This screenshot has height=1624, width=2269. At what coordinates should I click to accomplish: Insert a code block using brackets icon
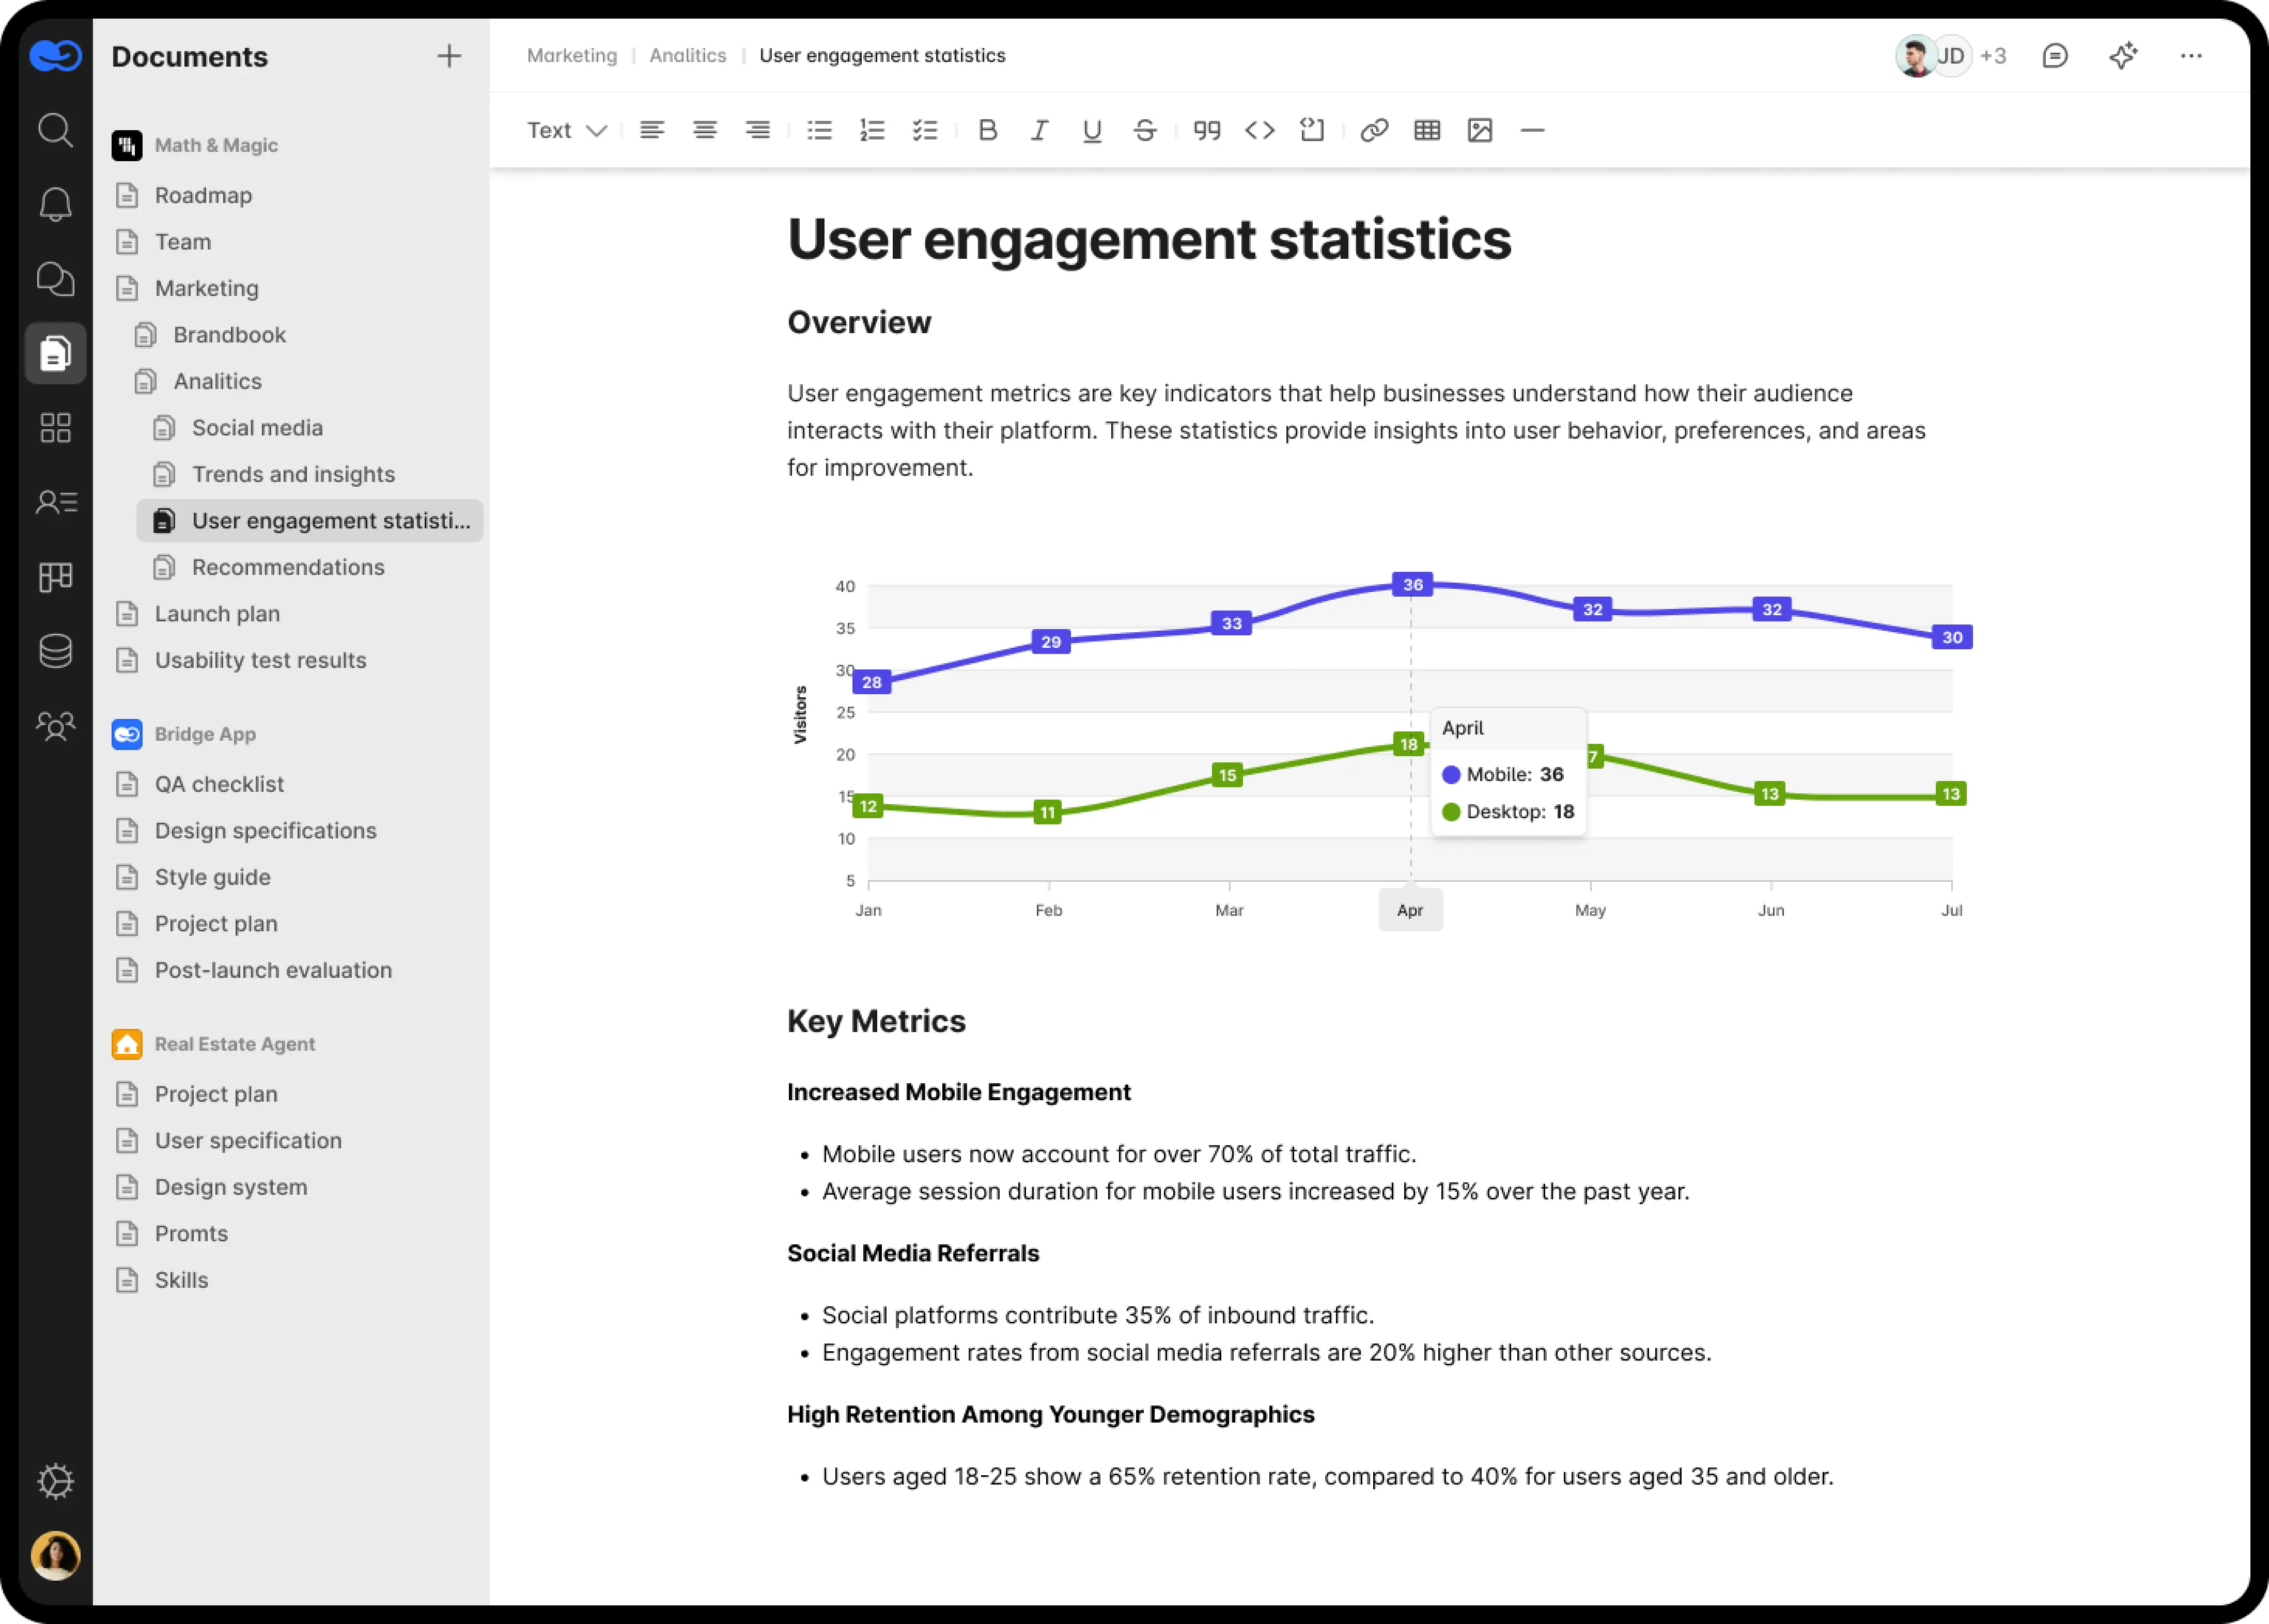(1259, 130)
